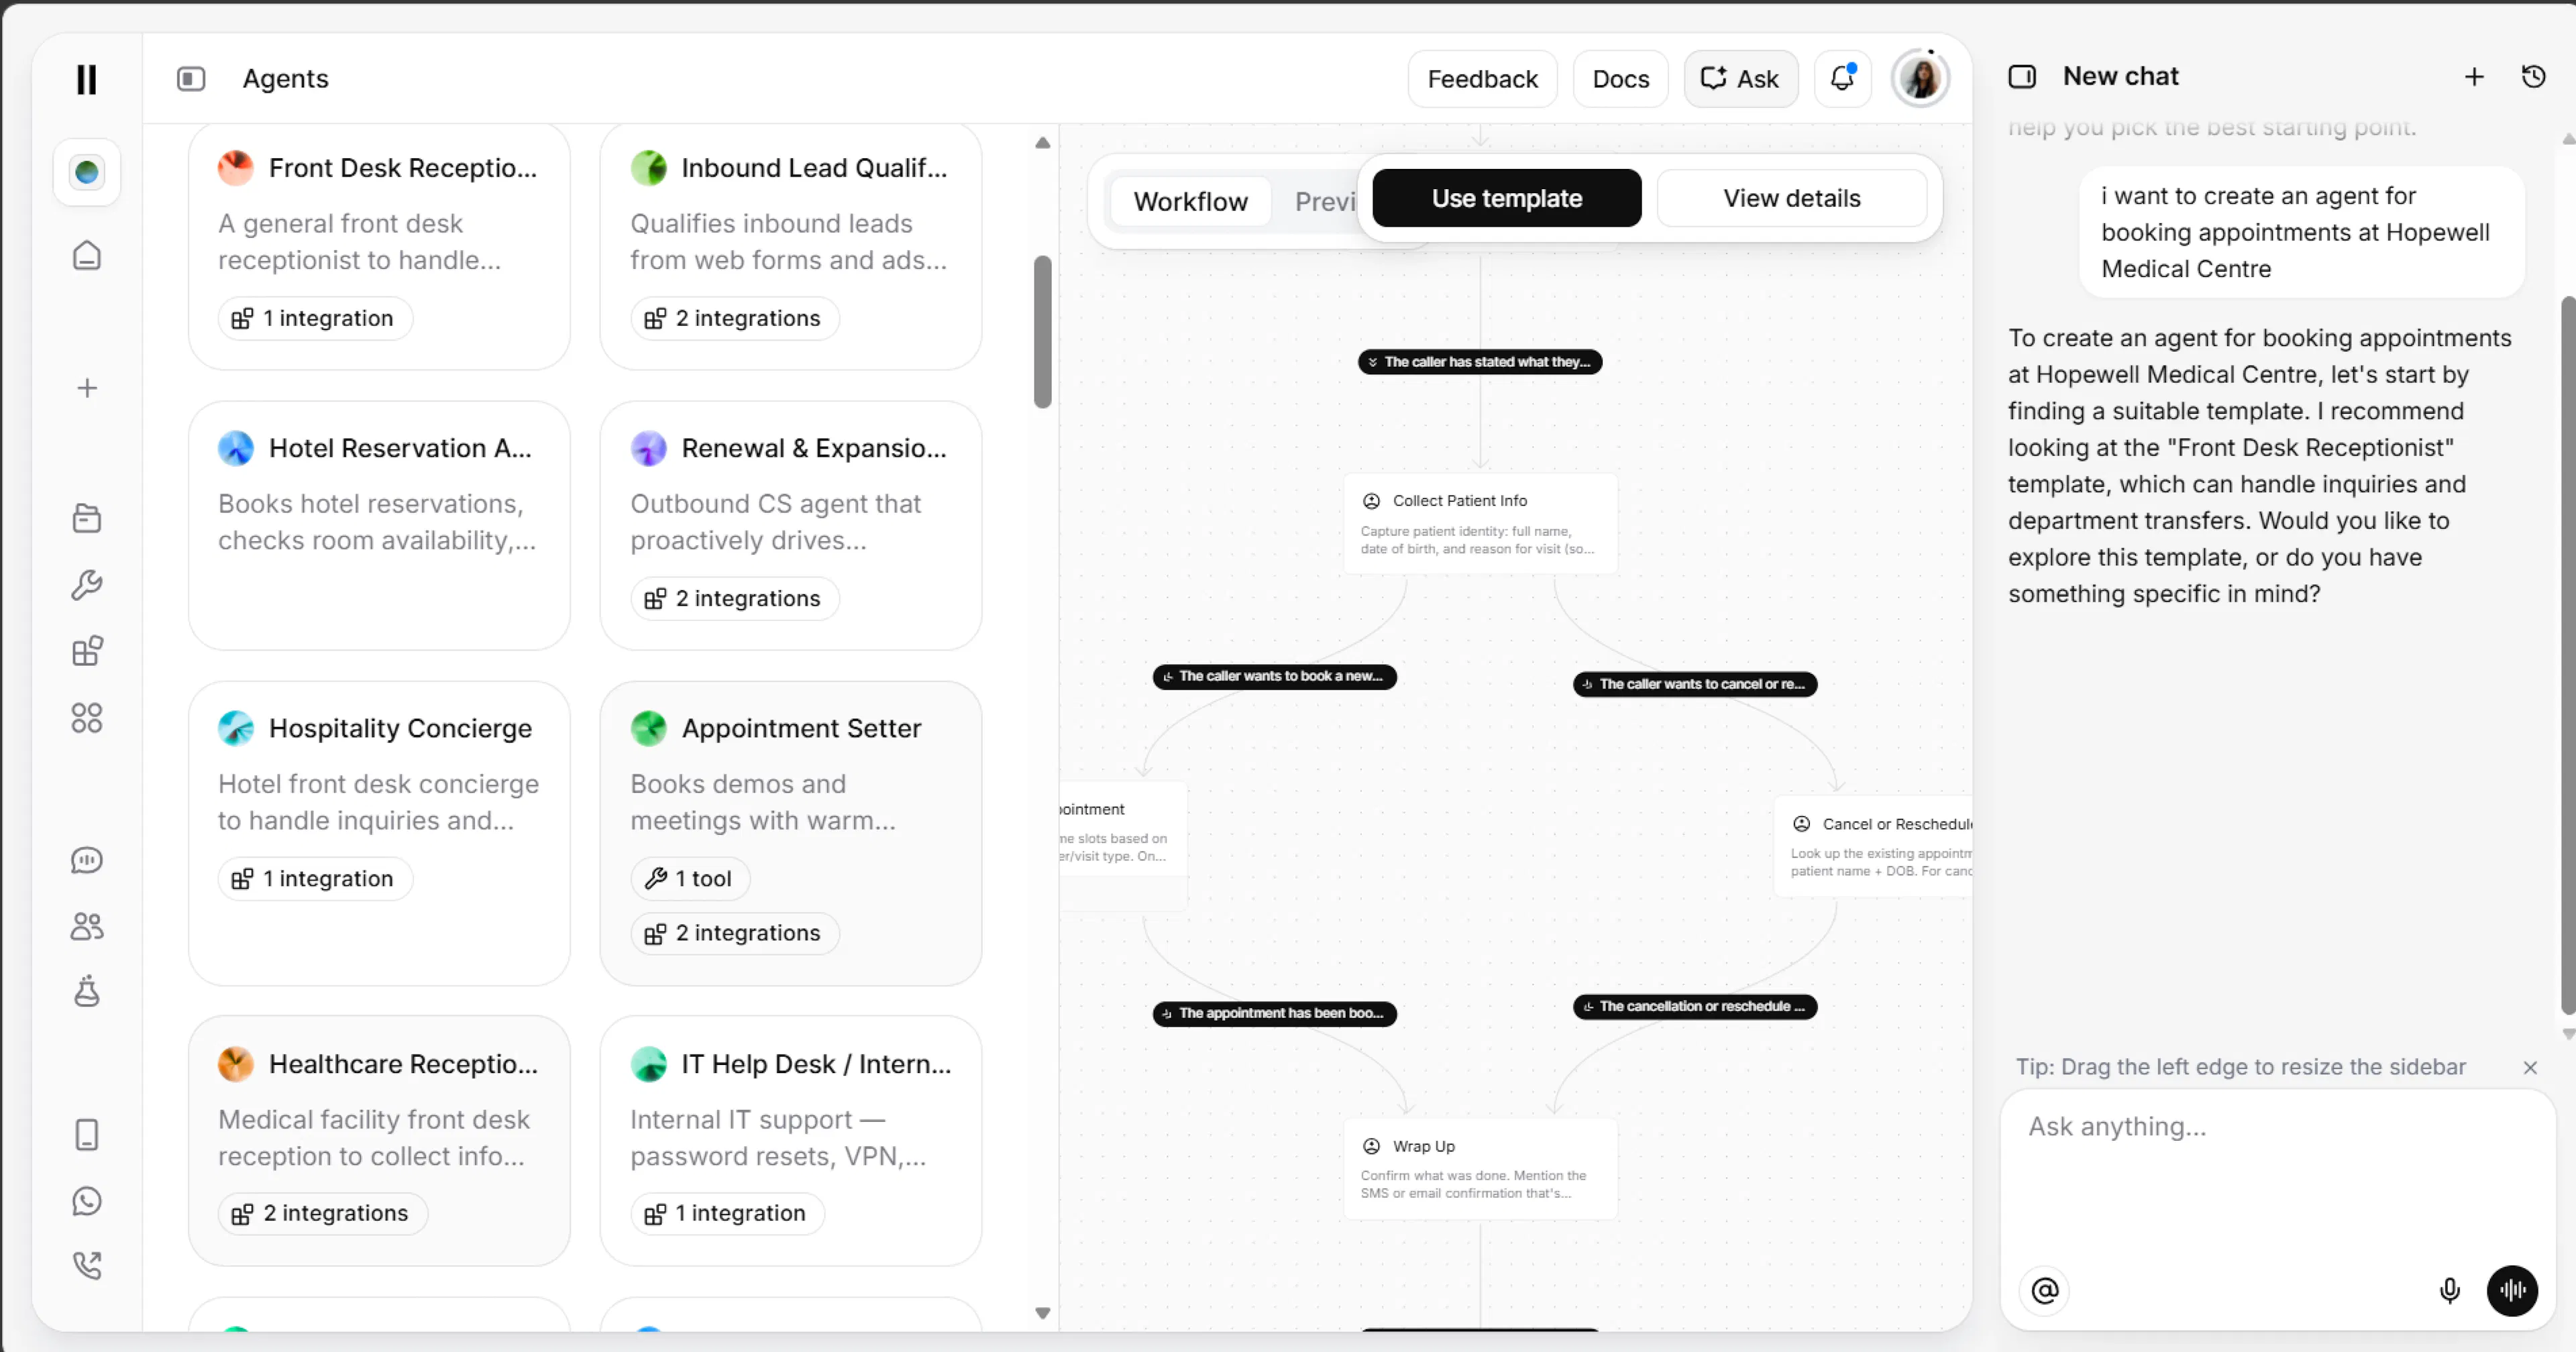Click the plus icon in the left sidebar
The height and width of the screenshot is (1352, 2576).
pos(87,388)
